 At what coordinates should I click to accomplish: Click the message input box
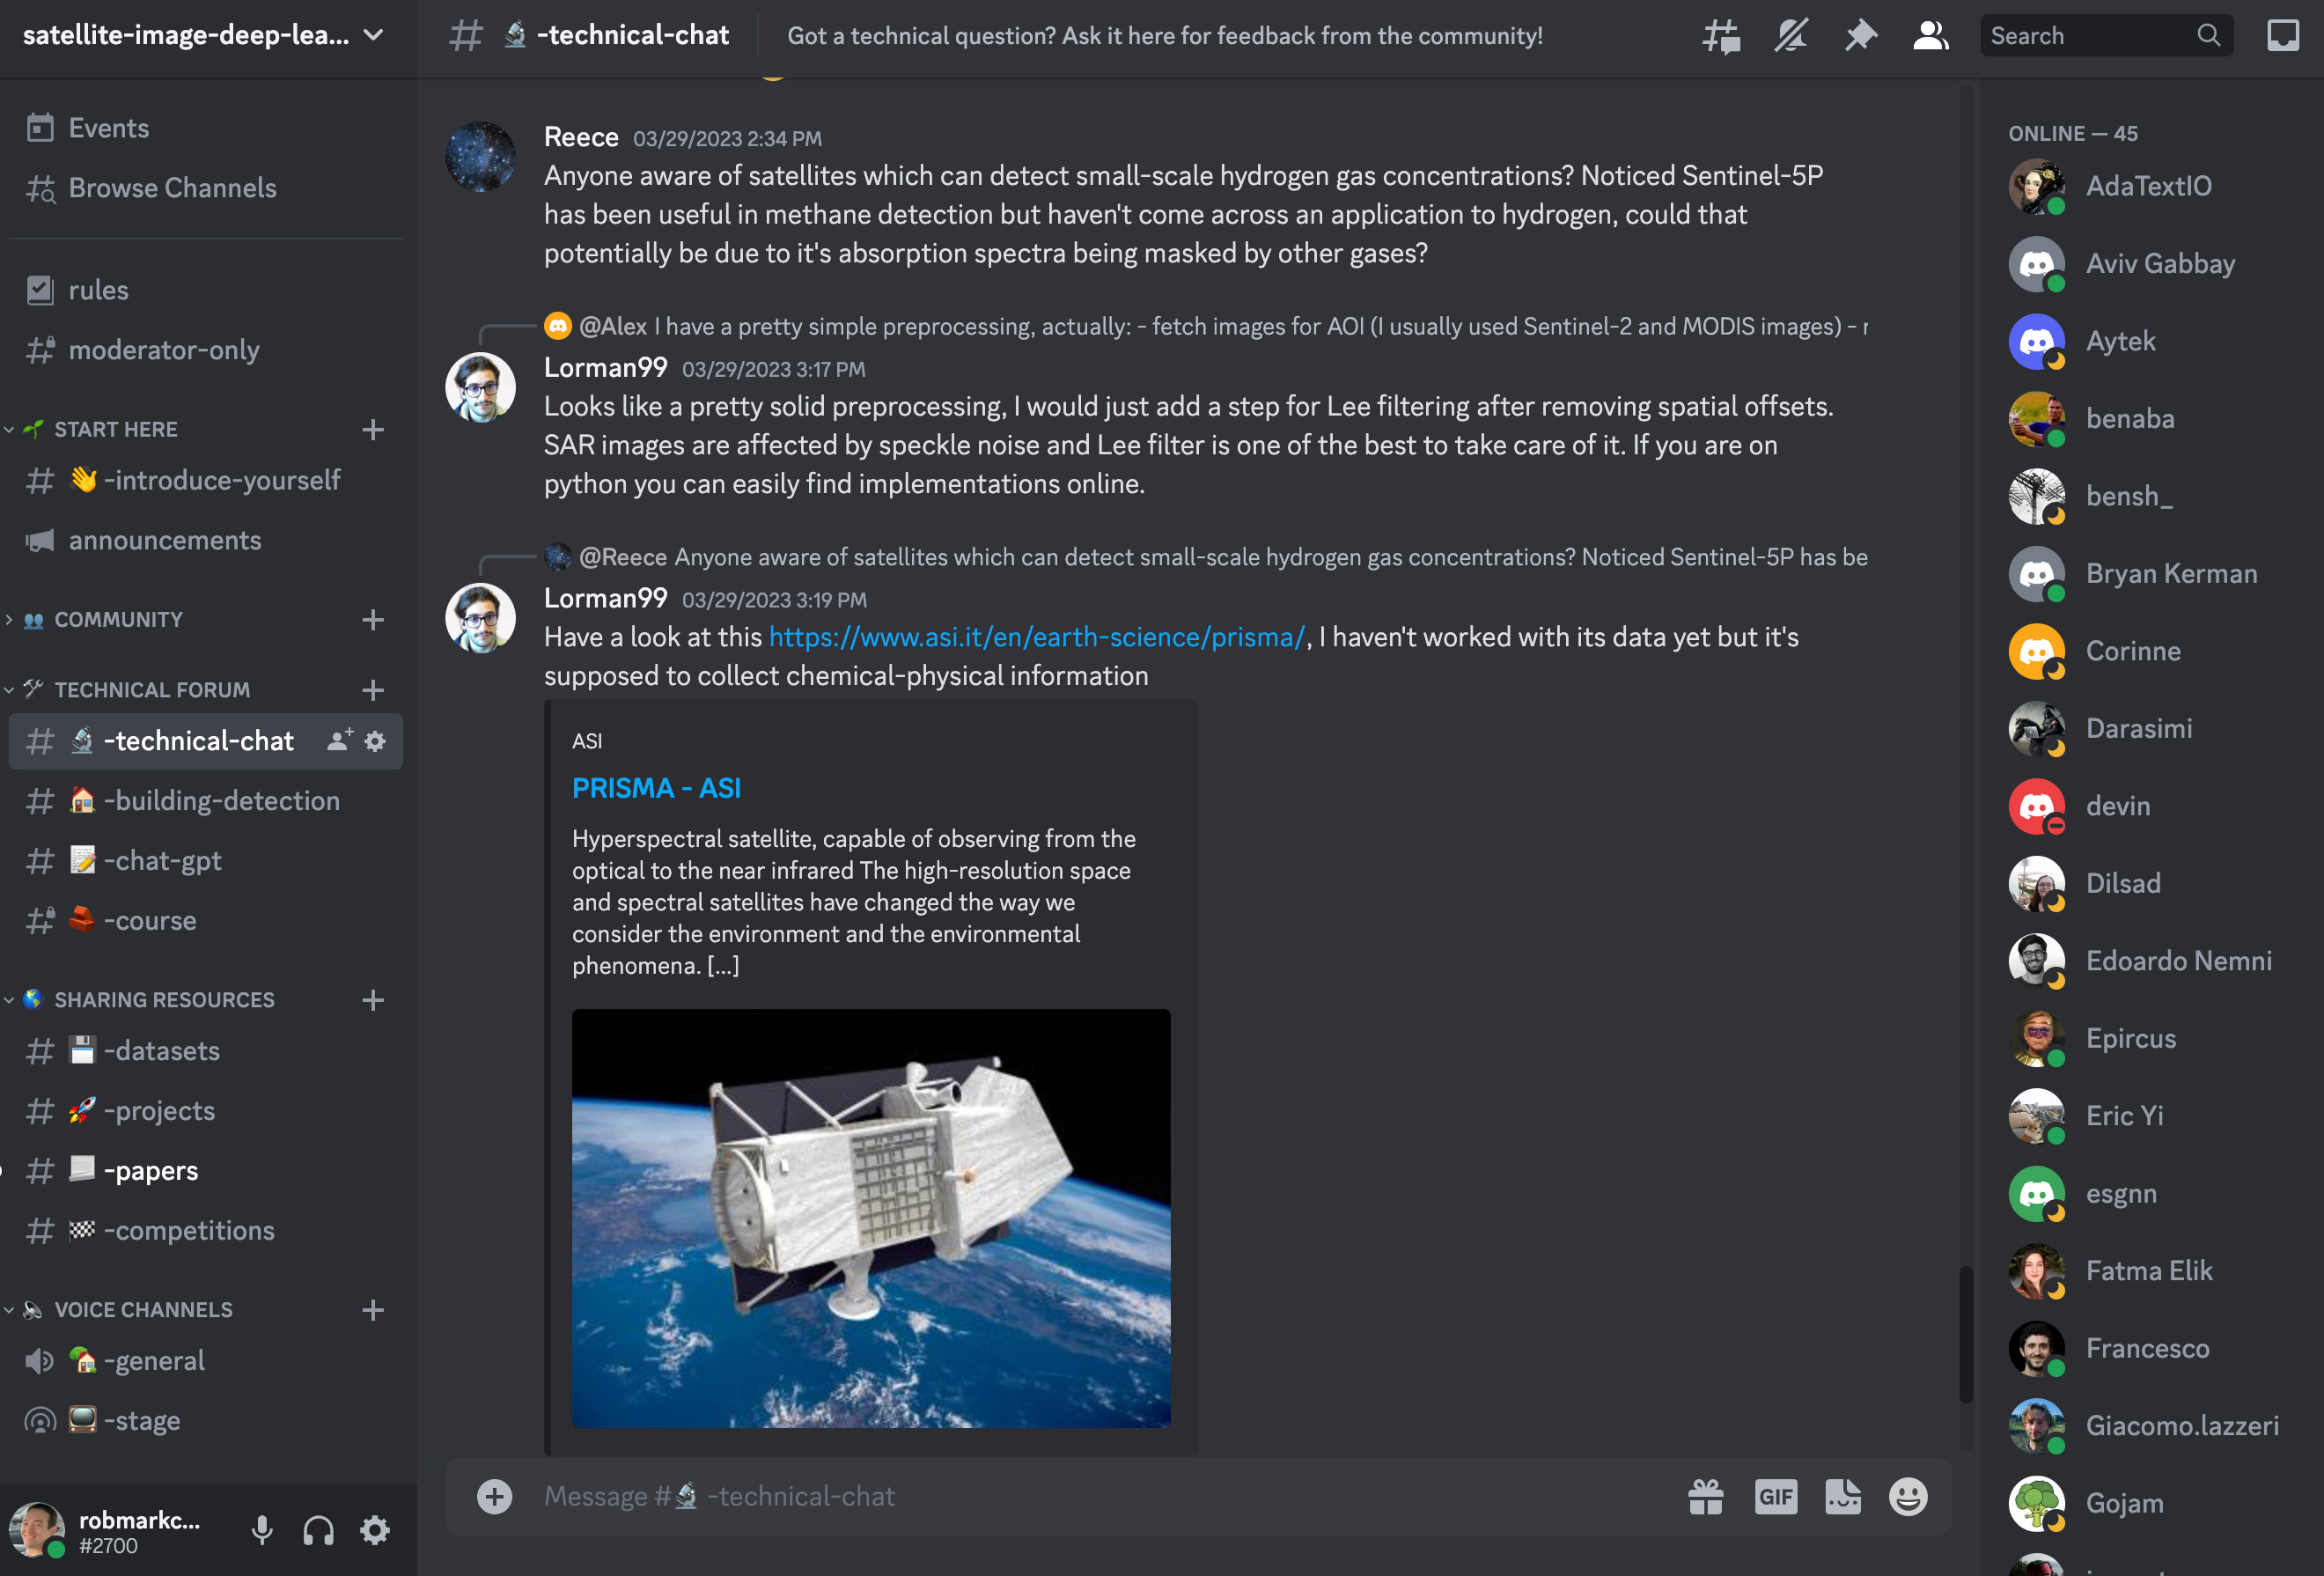1100,1497
